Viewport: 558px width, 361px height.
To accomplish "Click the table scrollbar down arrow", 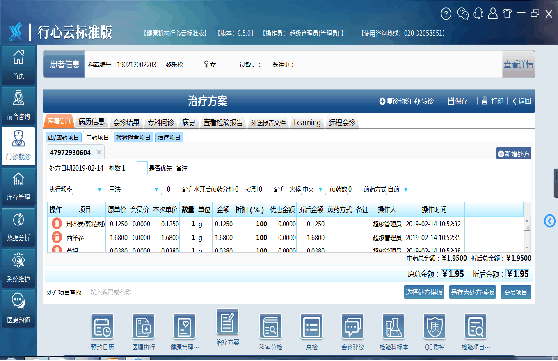I will coord(527,248).
